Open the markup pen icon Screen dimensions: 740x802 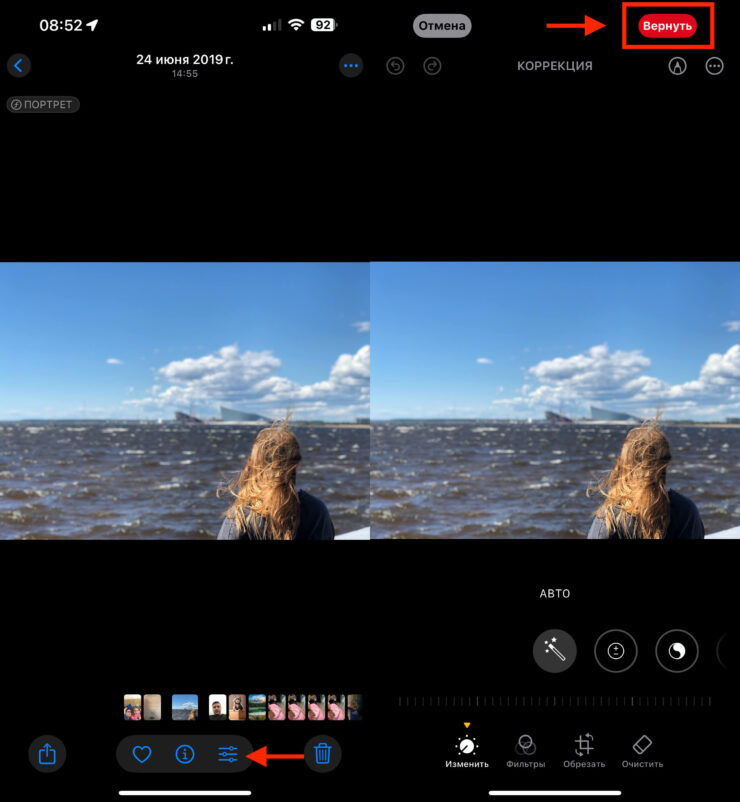[x=678, y=66]
